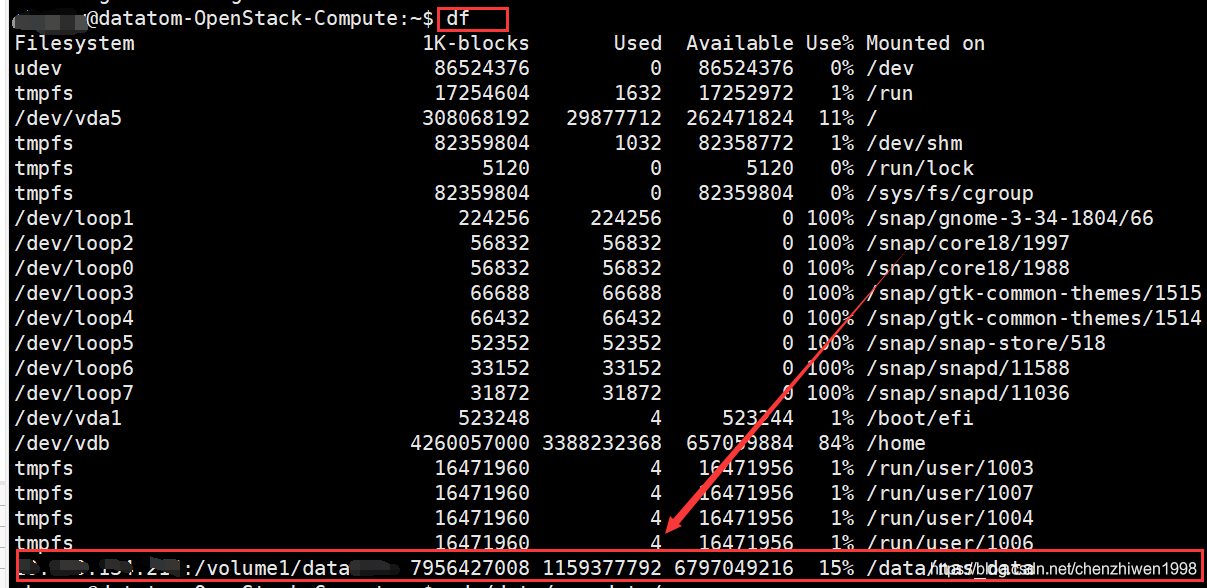Screen dimensions: 1207x588
Task: Click '/snap/core18/1997' mount path
Action: tap(968, 243)
